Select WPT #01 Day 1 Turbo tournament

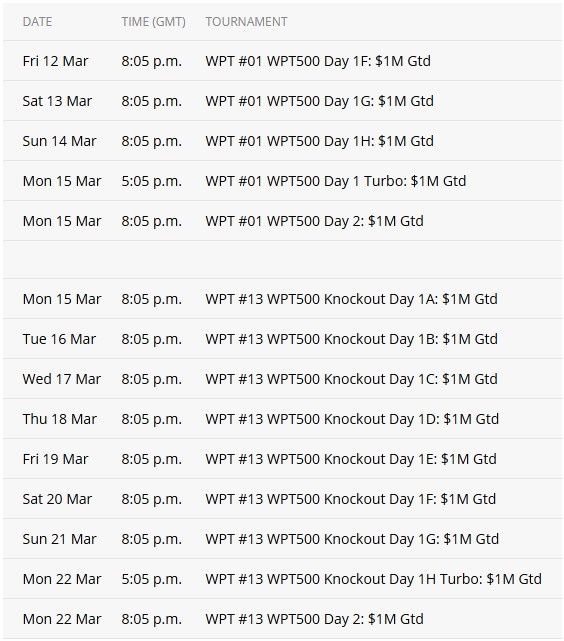pos(336,181)
